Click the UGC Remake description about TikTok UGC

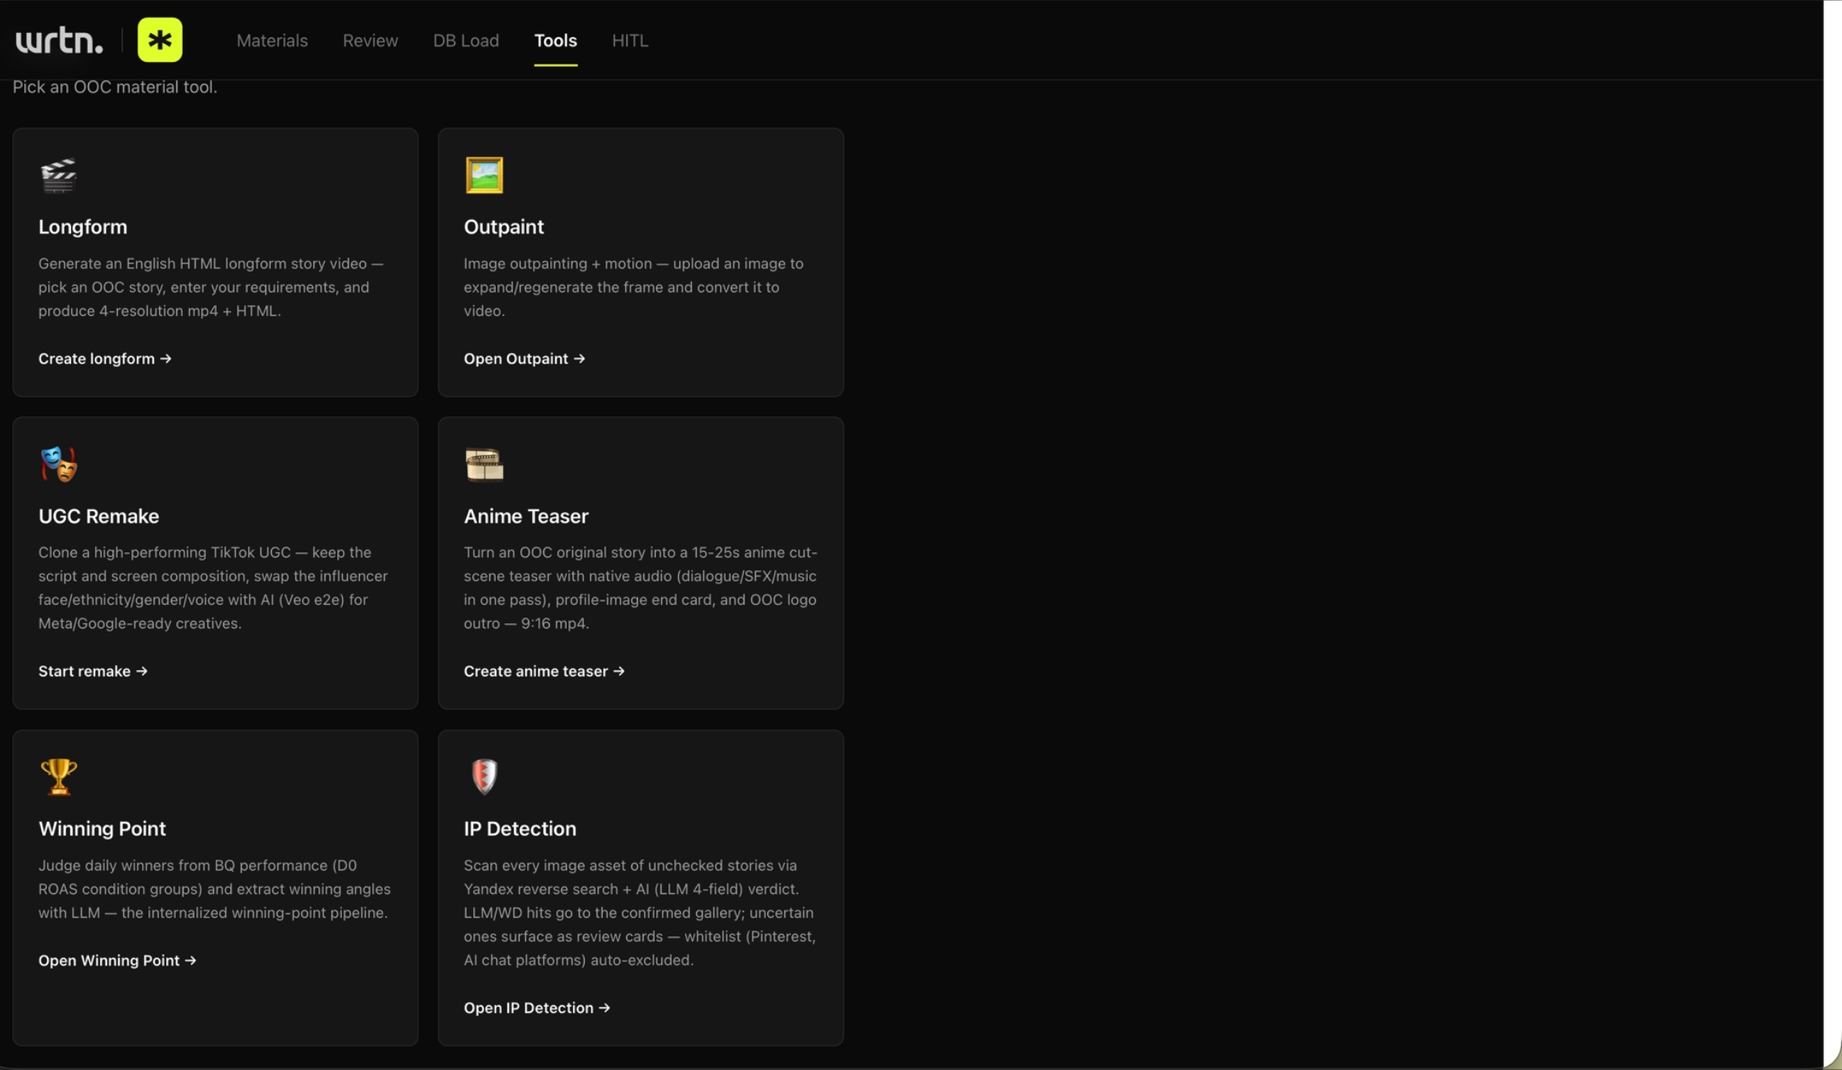click(213, 588)
